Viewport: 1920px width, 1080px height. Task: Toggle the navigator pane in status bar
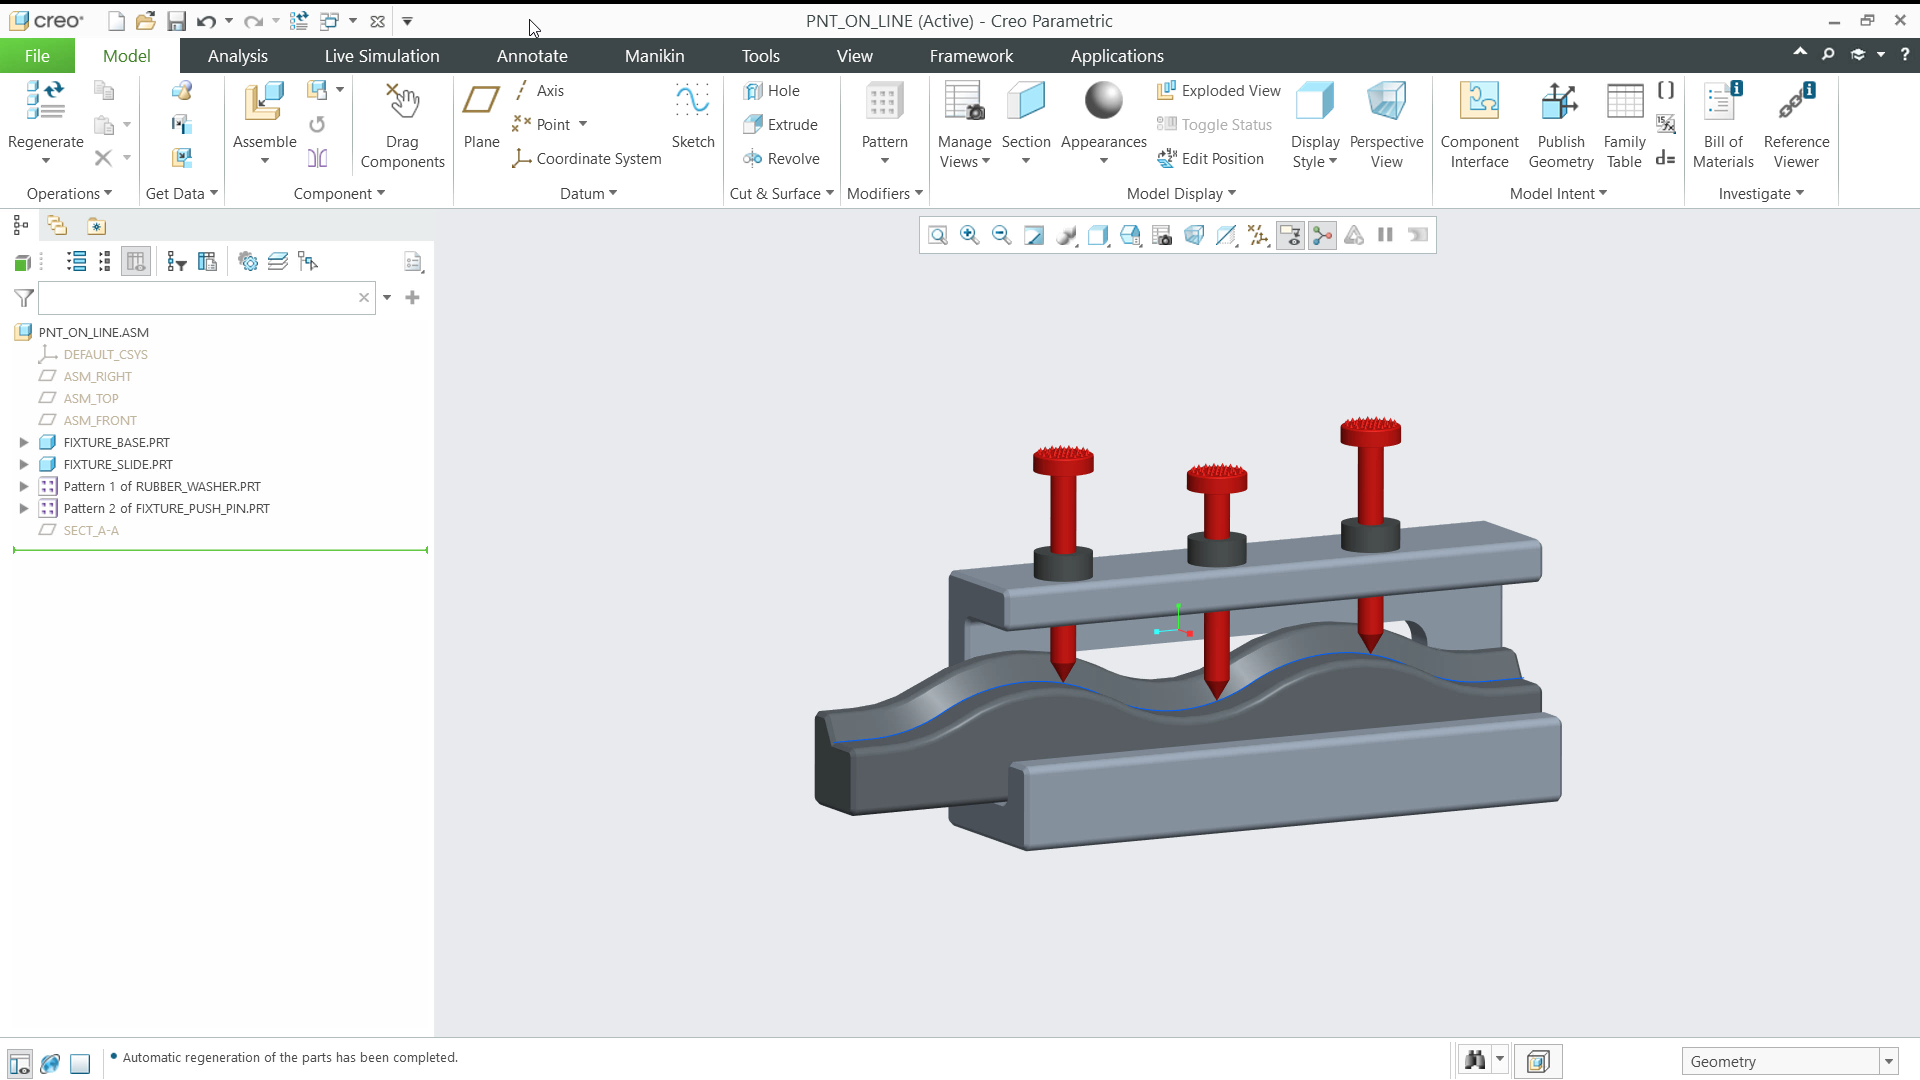(19, 1063)
